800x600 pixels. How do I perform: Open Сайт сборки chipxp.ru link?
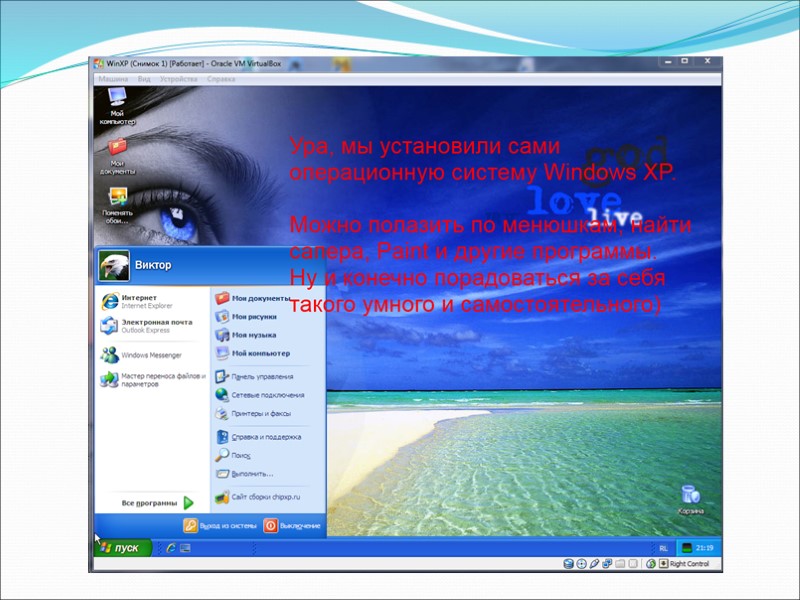tap(258, 497)
